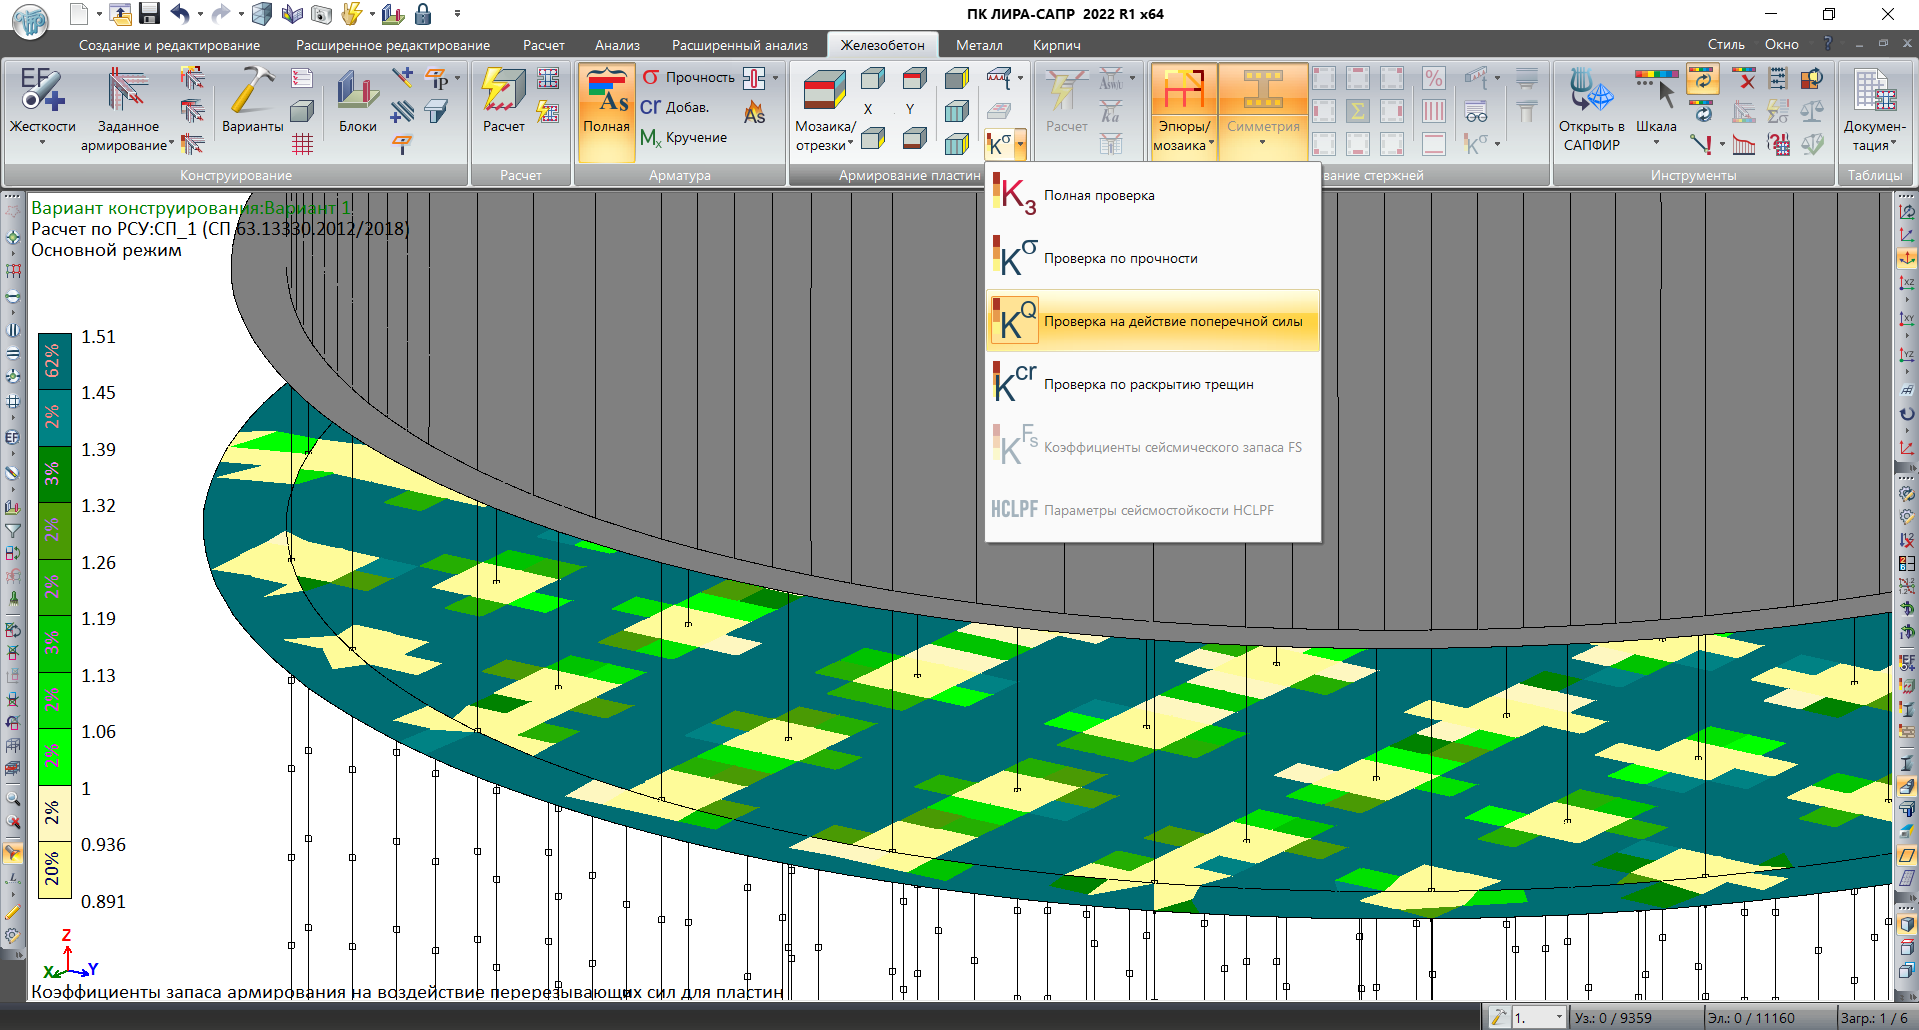Click the save floppy disk icon
The height and width of the screenshot is (1030, 1919).
(149, 14)
